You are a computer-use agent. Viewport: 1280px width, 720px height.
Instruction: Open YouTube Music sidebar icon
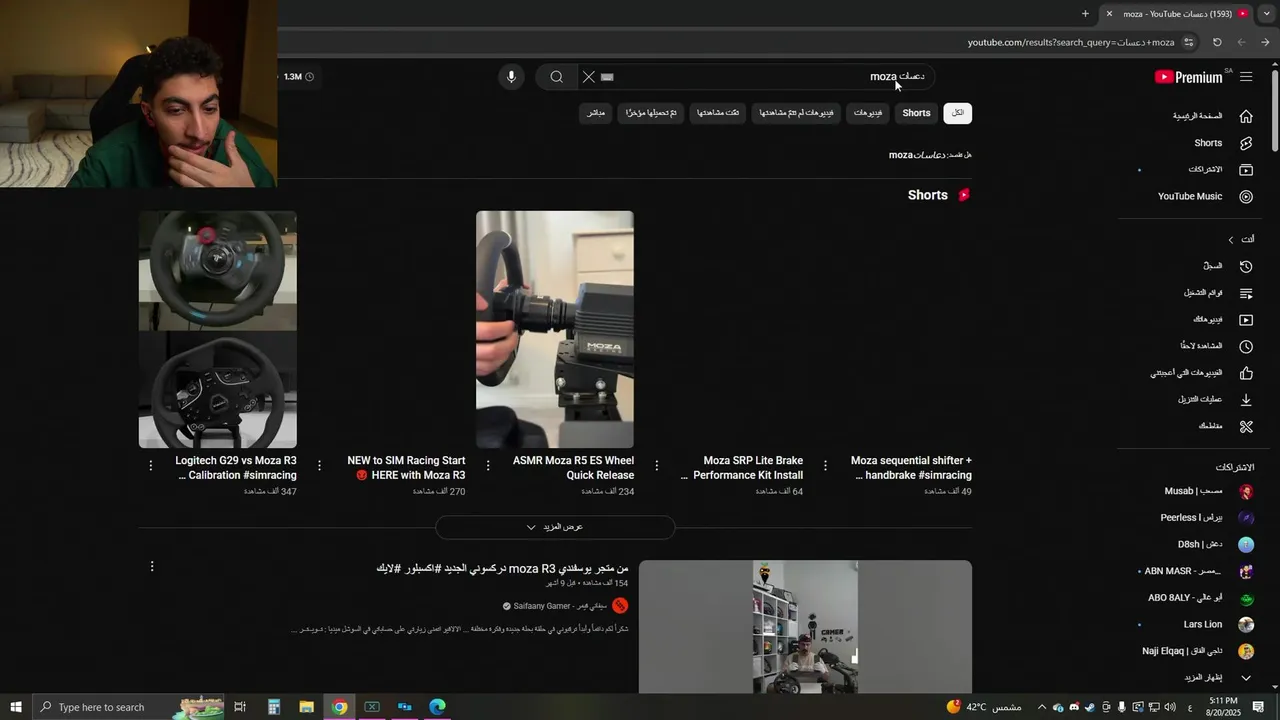tap(1246, 197)
